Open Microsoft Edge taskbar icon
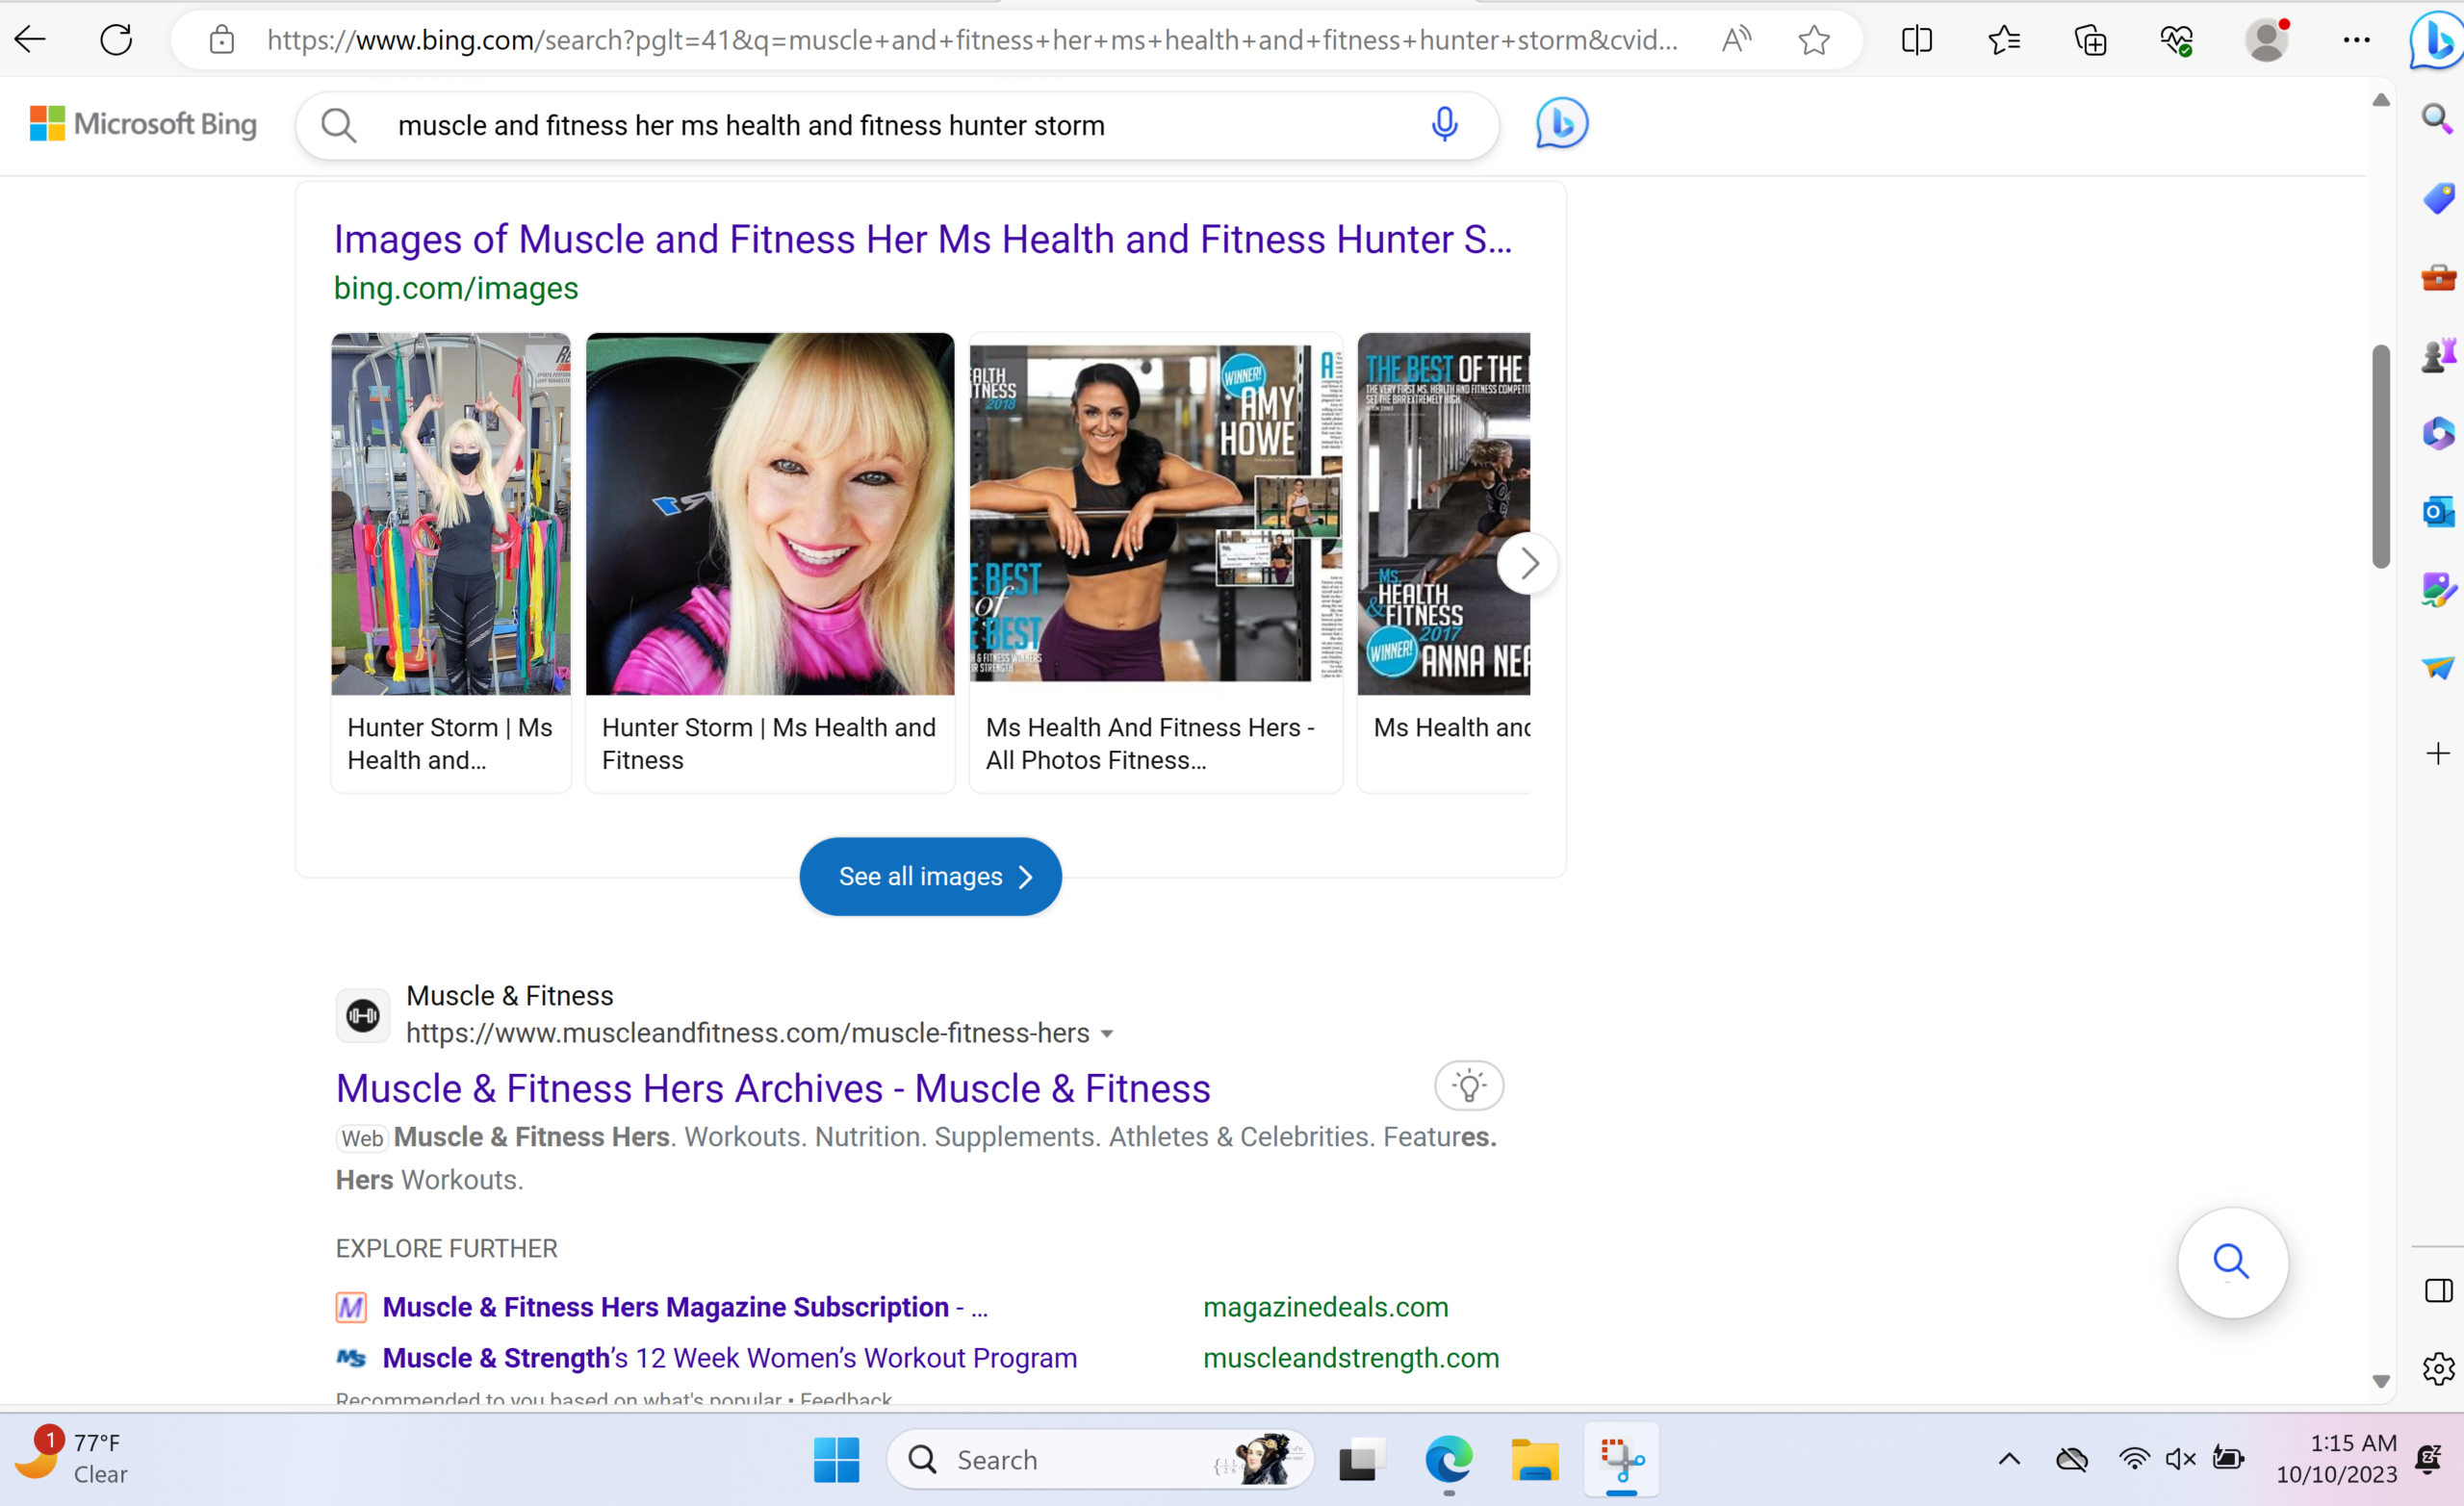This screenshot has height=1506, width=2464. click(1448, 1460)
